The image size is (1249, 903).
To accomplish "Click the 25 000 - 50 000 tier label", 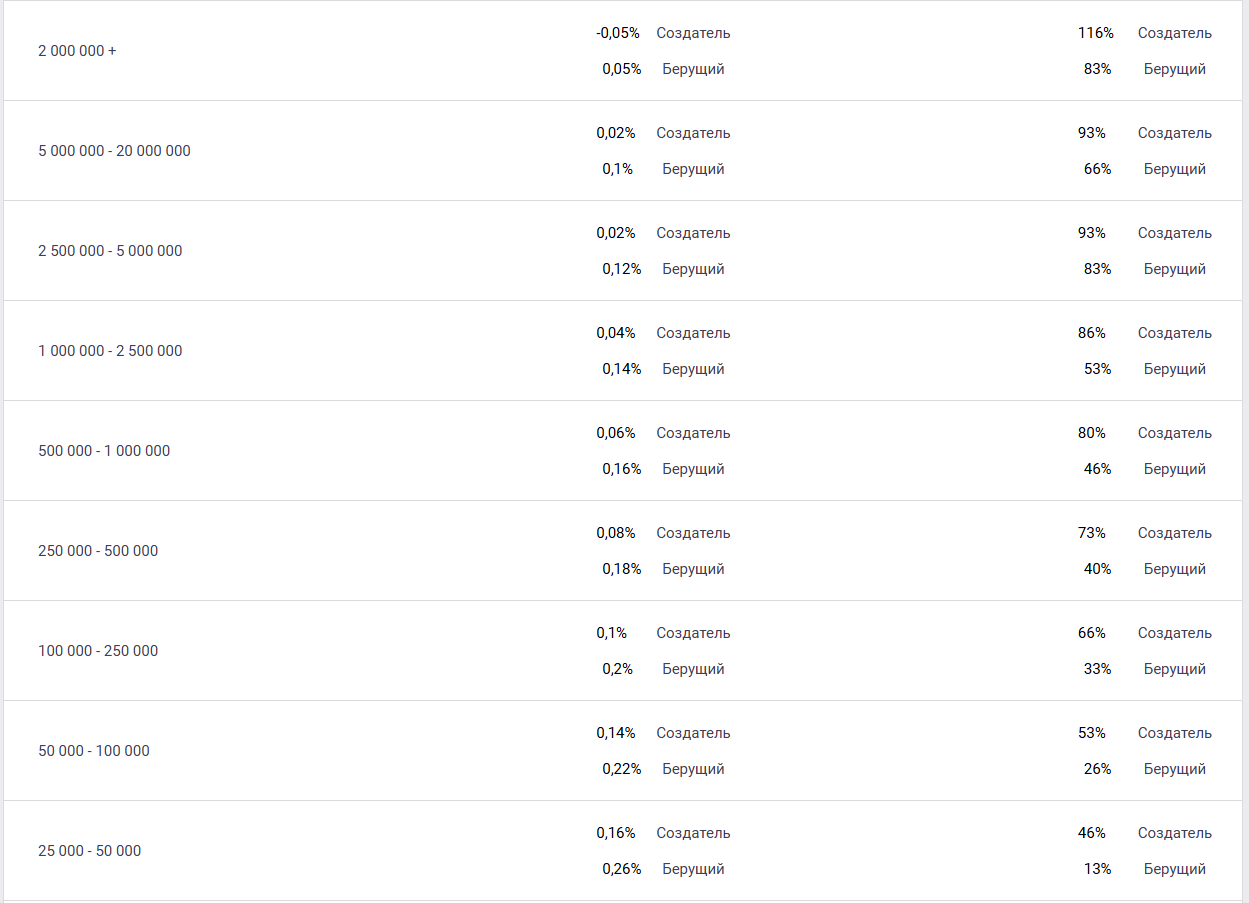I will 90,851.
